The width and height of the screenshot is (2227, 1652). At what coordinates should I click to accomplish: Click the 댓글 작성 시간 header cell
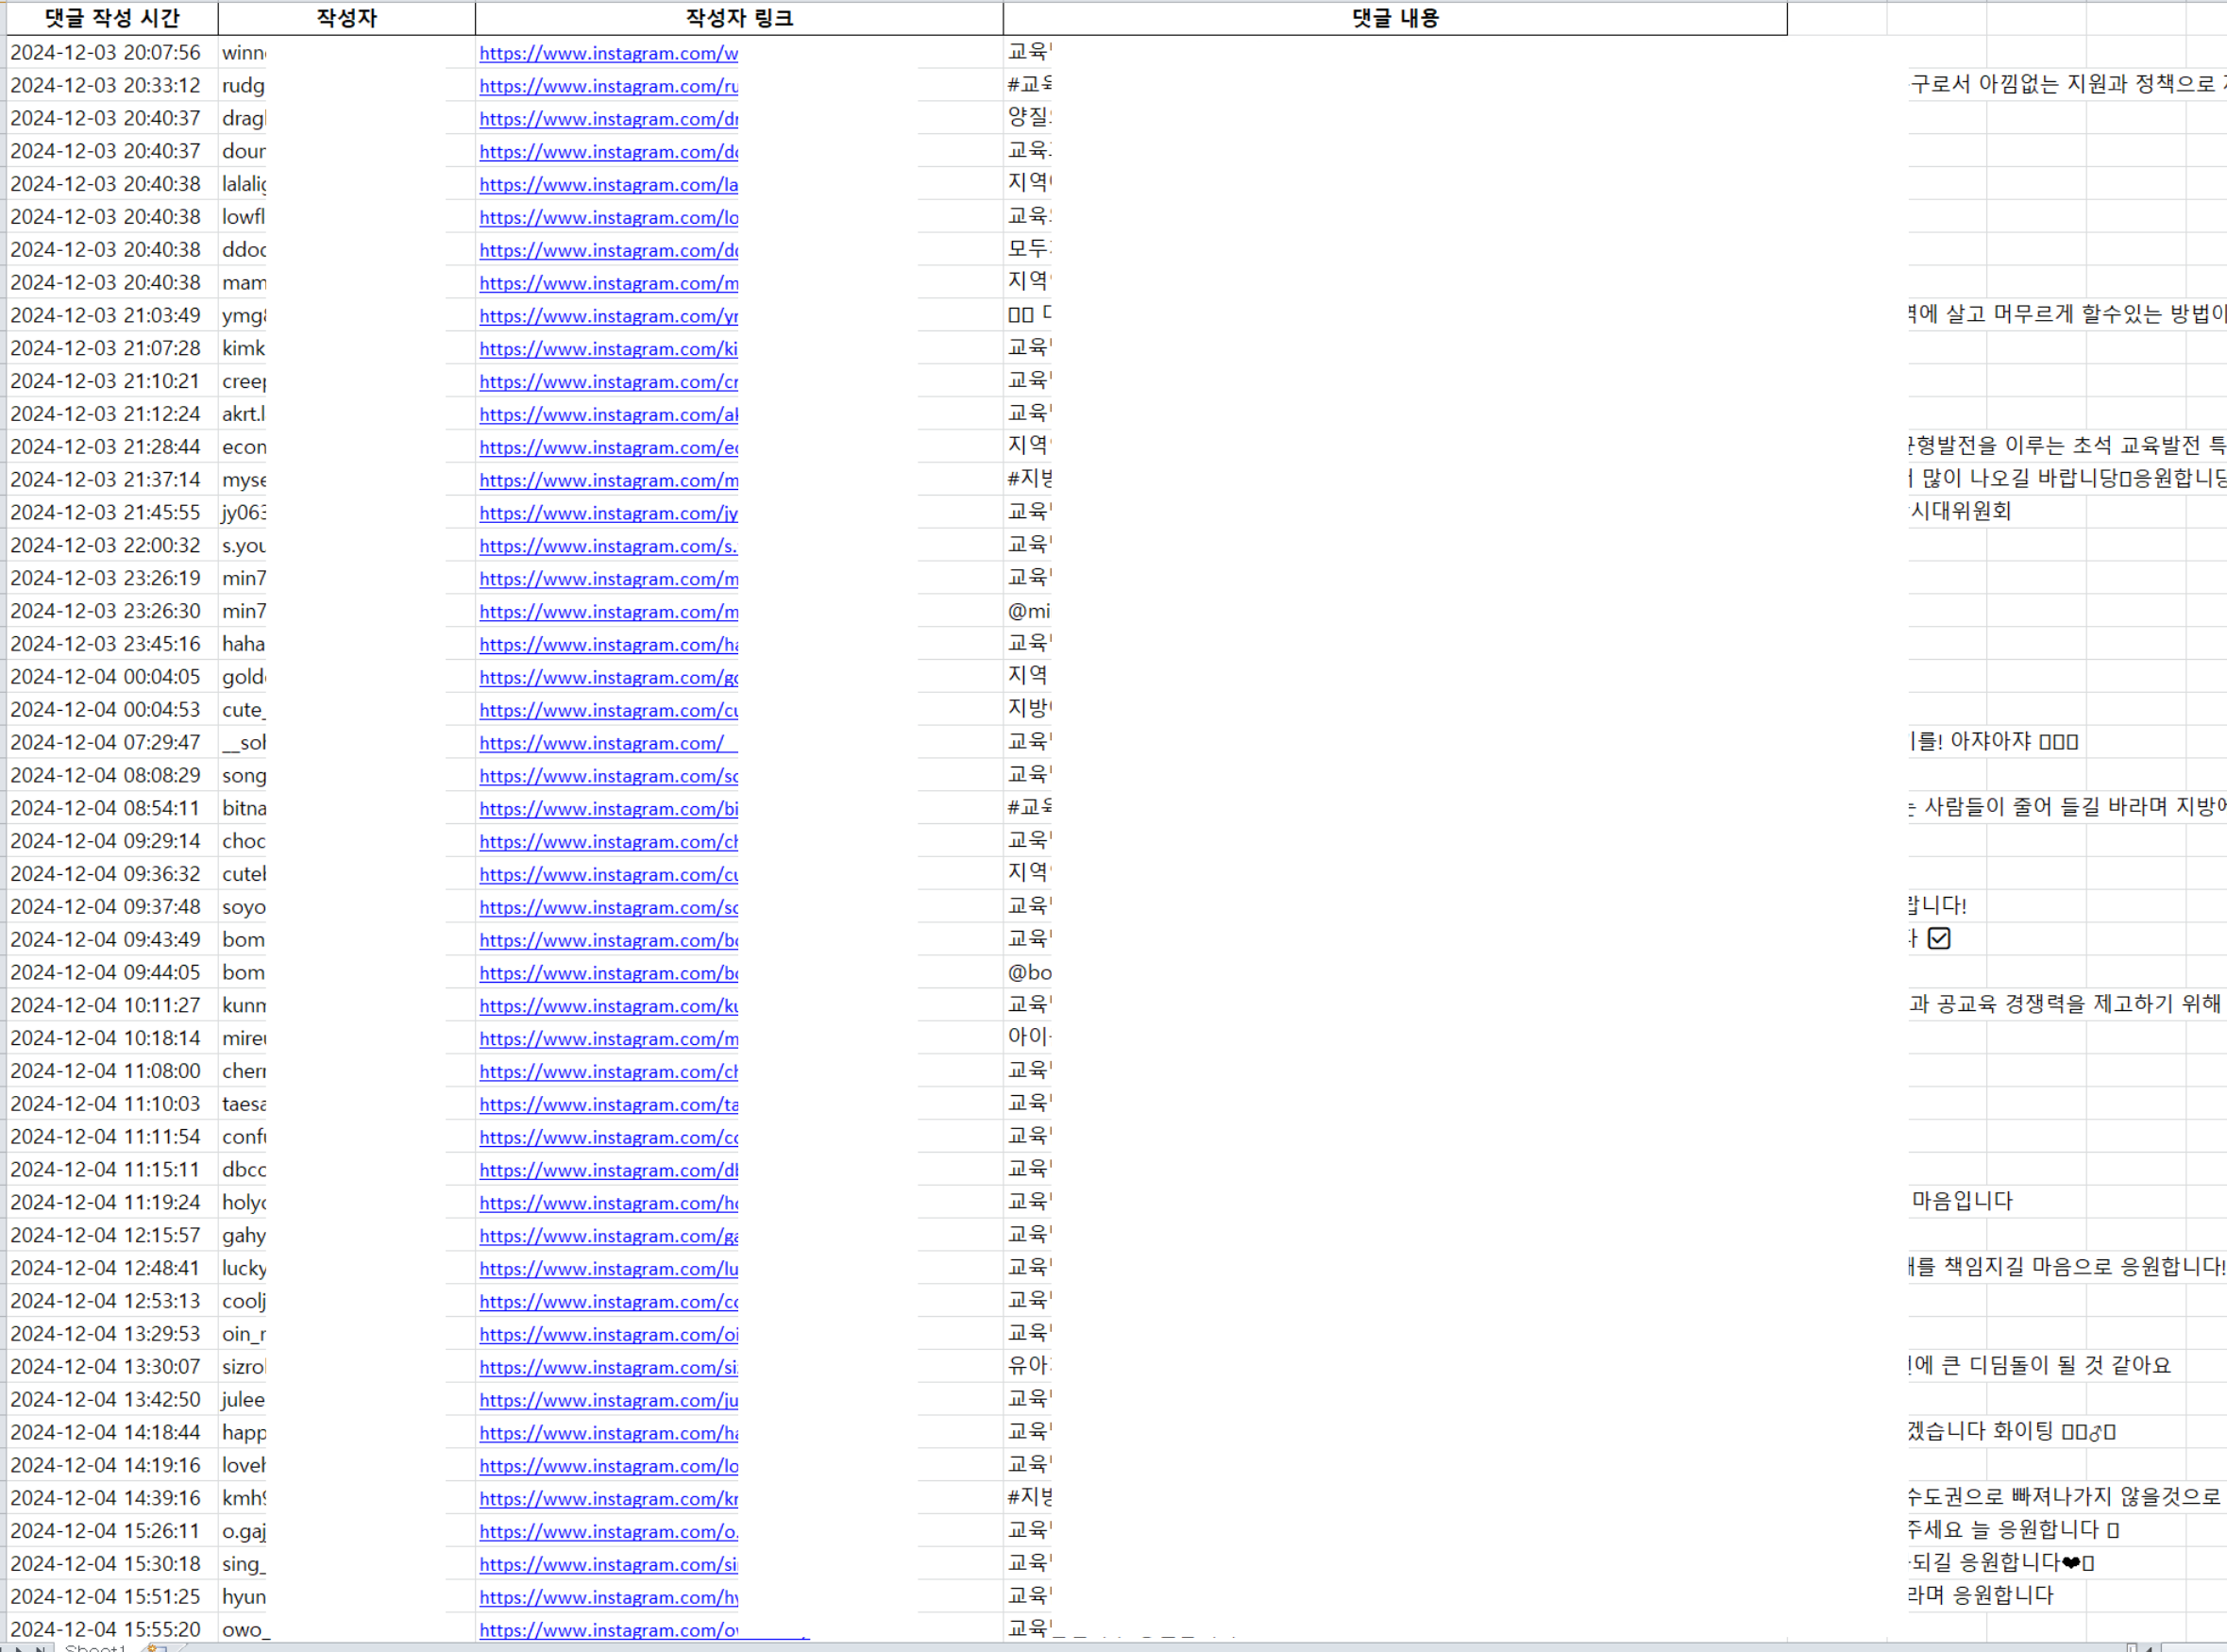[x=112, y=18]
